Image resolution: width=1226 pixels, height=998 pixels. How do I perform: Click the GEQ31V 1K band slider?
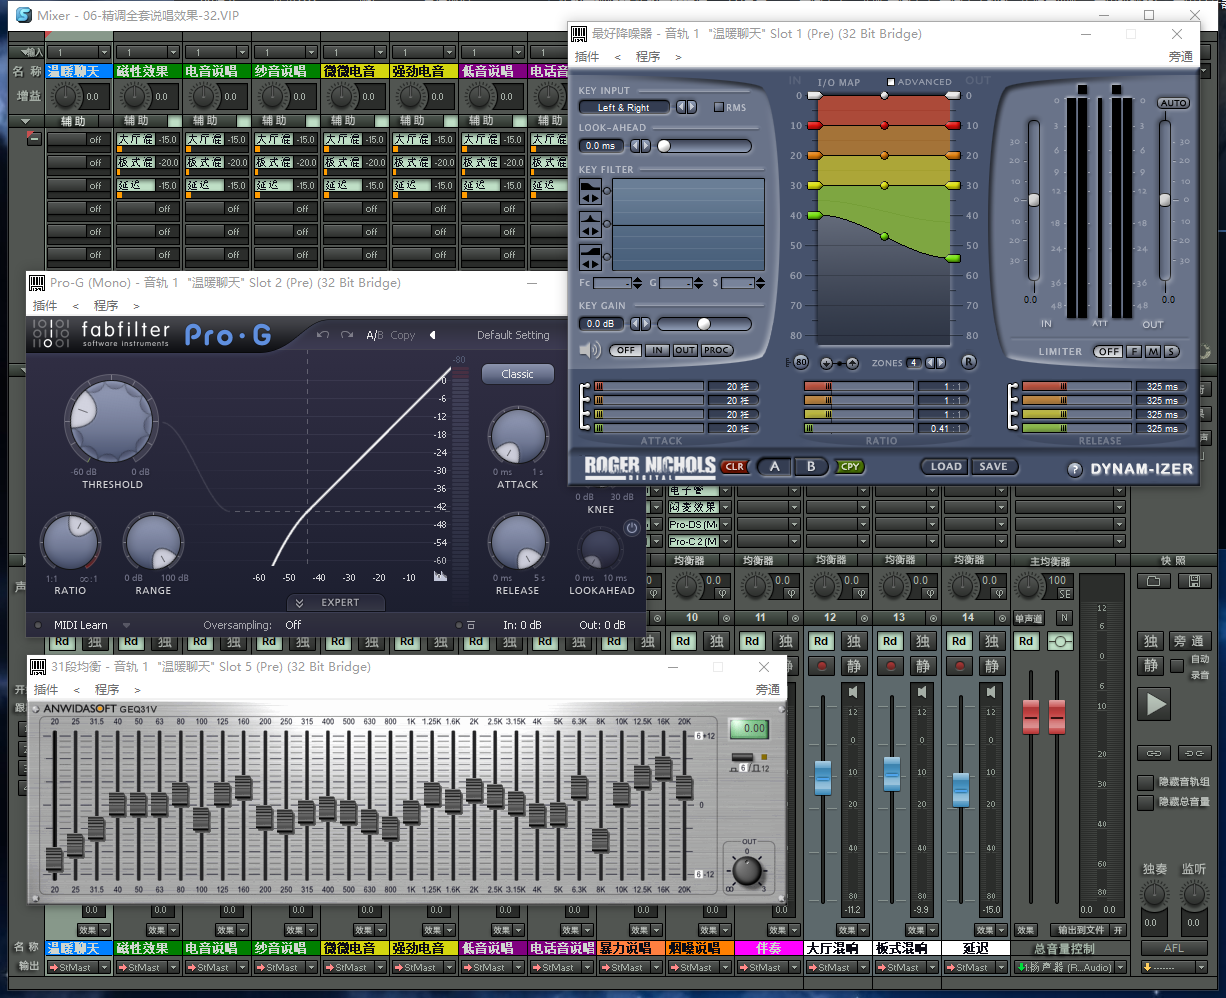pos(411,812)
